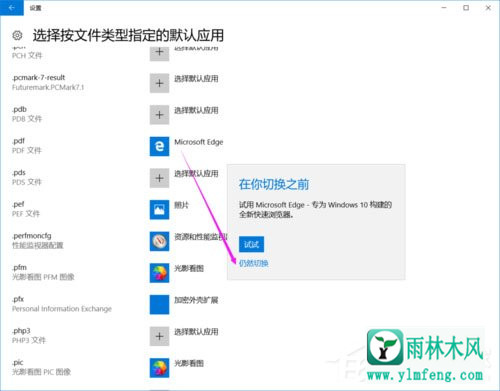Click the blue 试试 button in popup

pyautogui.click(x=251, y=244)
